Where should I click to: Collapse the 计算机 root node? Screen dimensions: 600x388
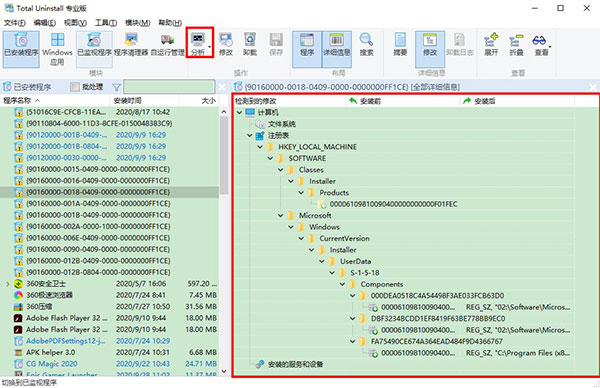tap(240, 112)
